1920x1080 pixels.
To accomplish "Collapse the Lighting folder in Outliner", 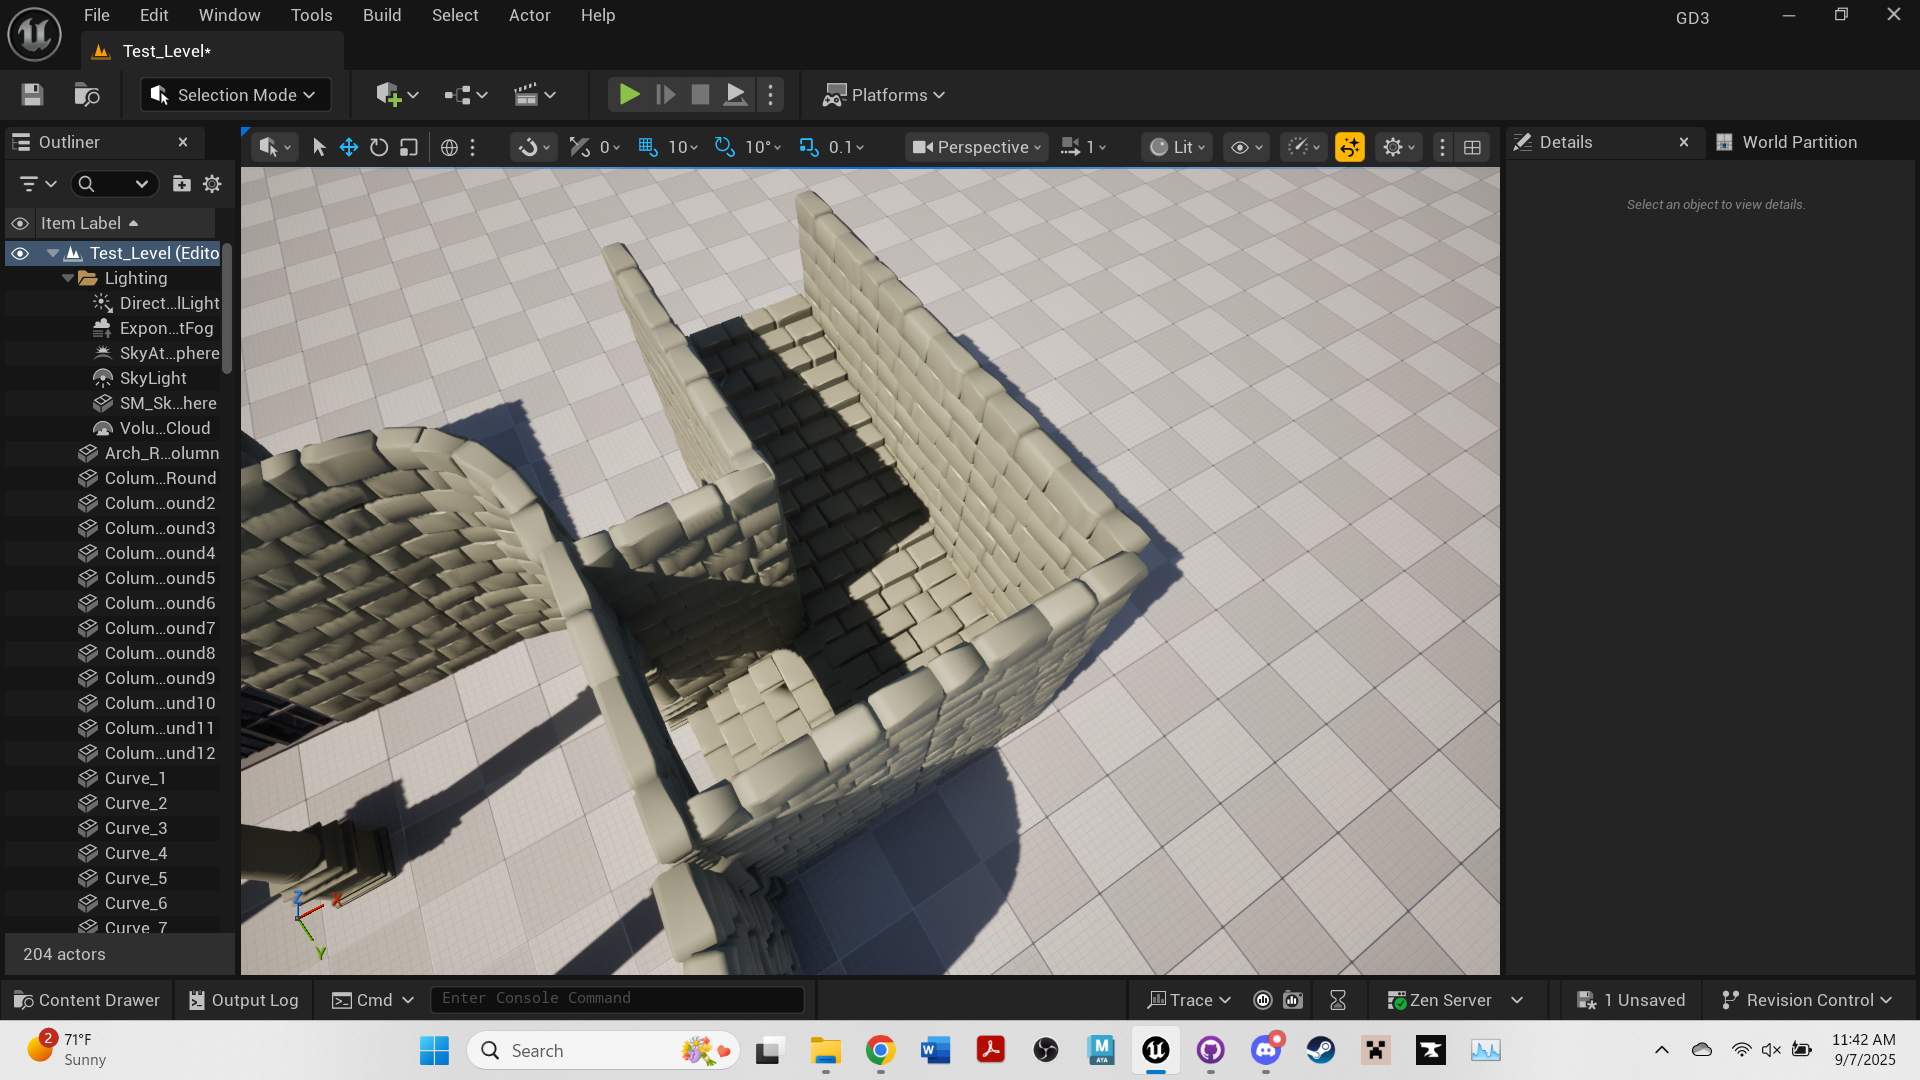I will 68,278.
